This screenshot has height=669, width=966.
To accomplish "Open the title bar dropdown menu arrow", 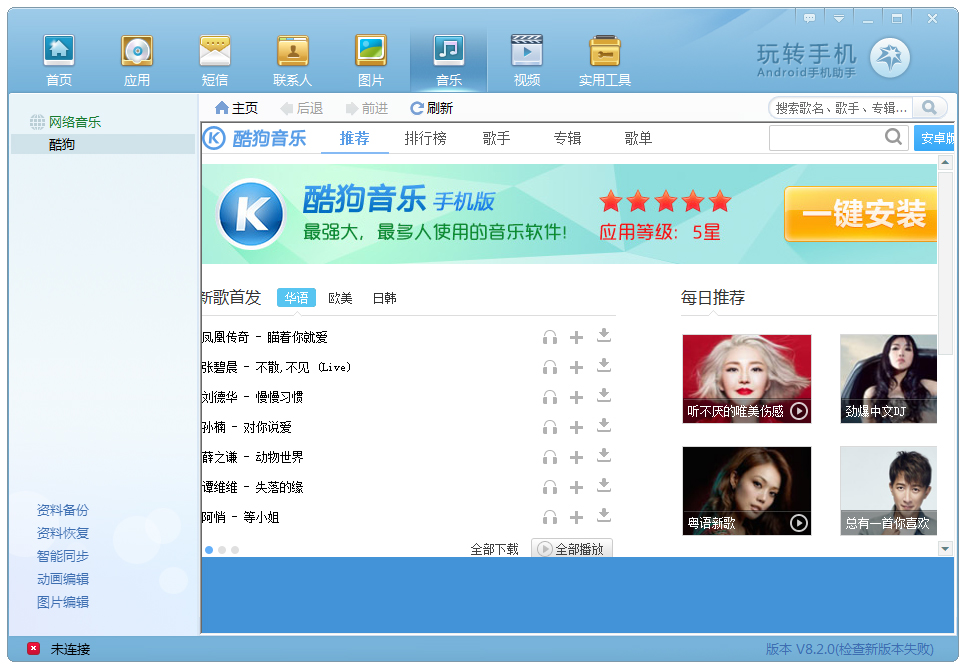I will 839,18.
